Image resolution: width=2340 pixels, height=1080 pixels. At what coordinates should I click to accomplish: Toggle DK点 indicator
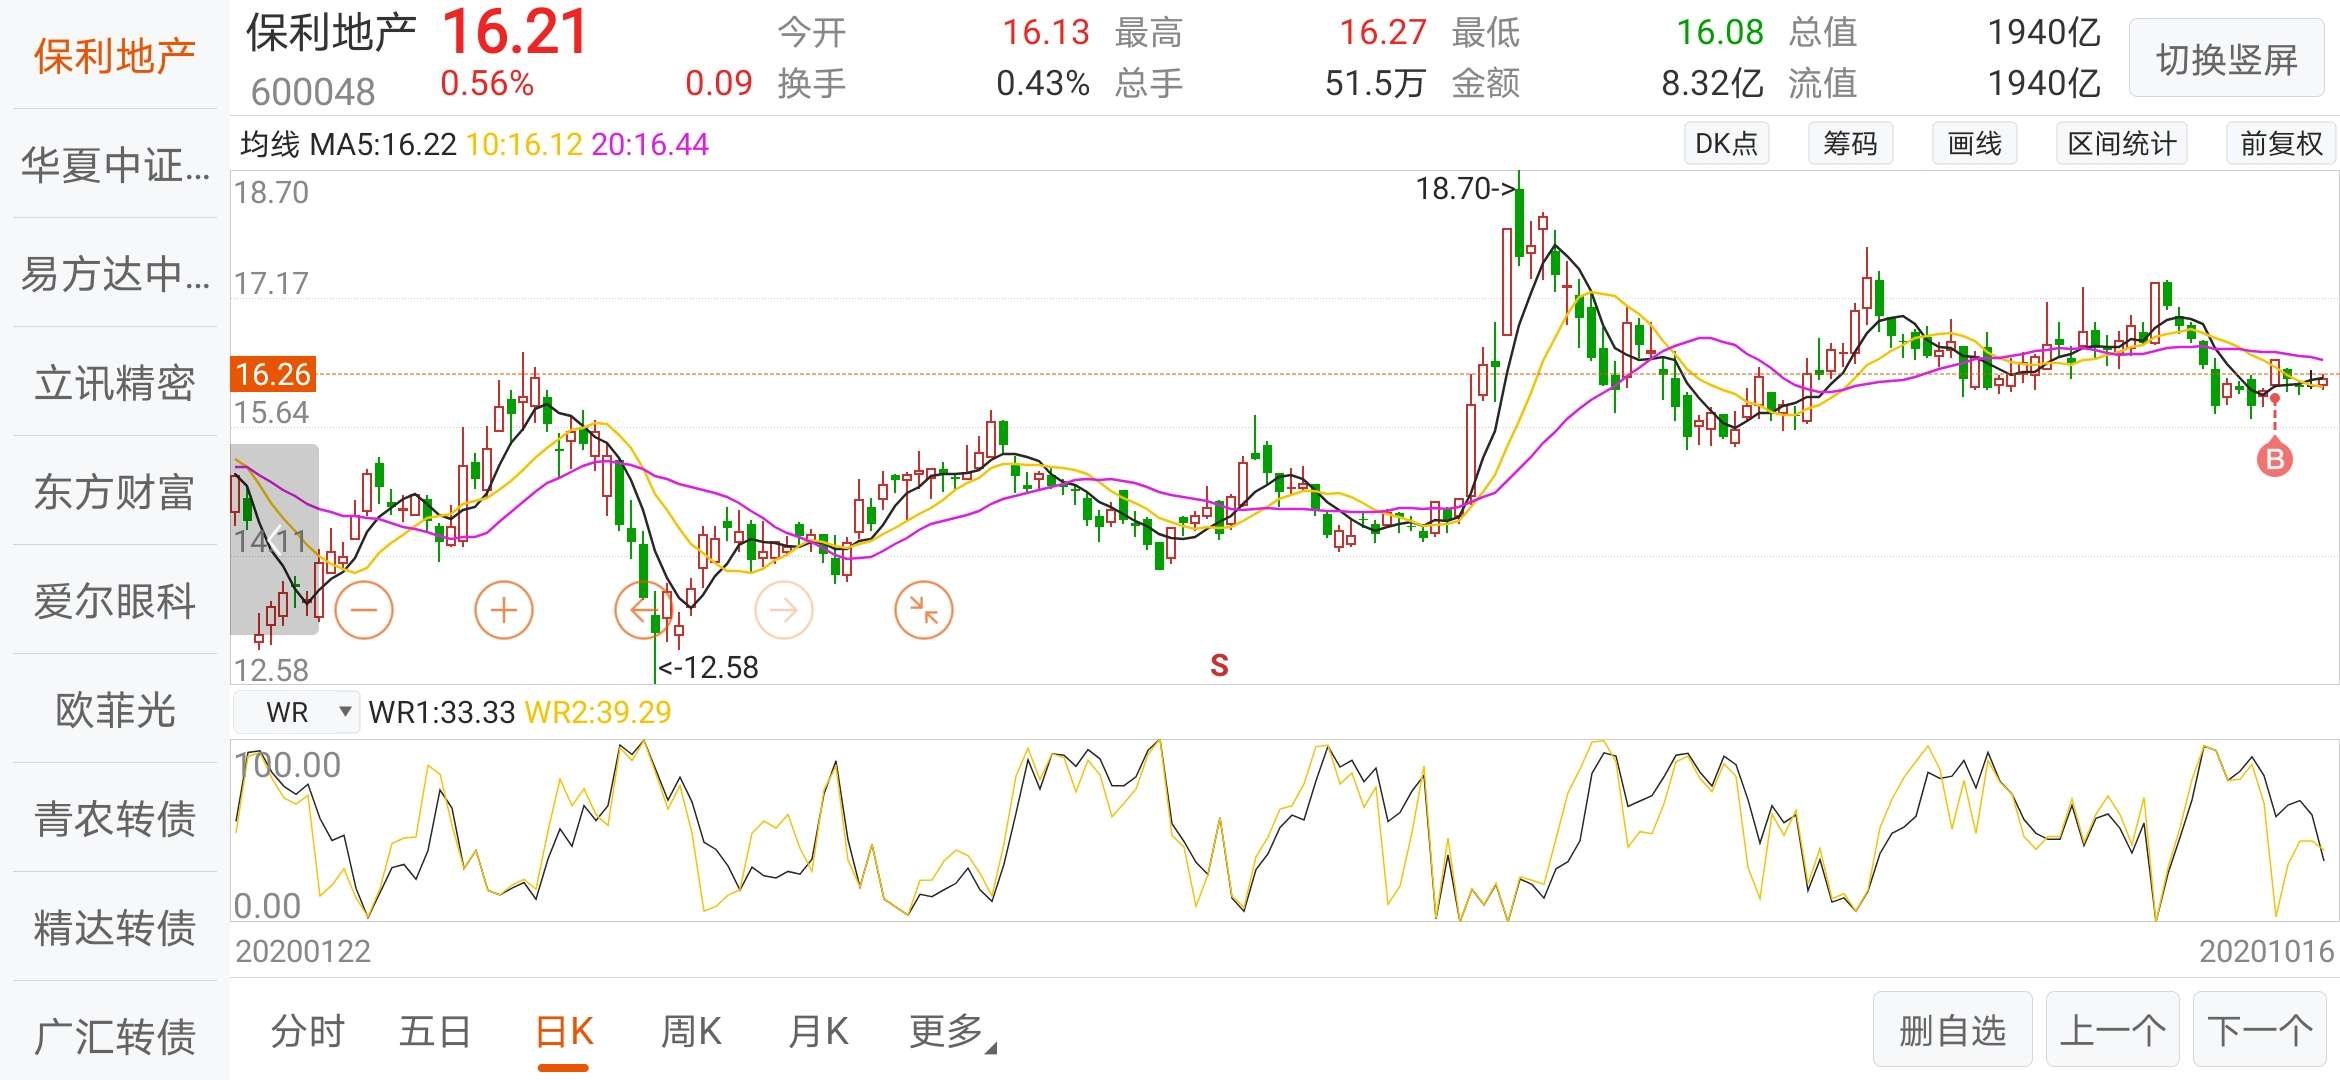click(x=1726, y=144)
